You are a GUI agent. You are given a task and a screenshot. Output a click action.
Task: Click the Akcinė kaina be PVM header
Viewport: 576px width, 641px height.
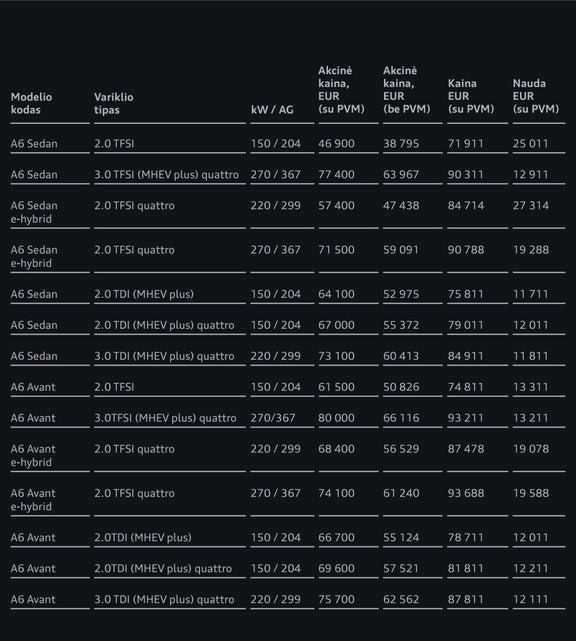(406, 90)
